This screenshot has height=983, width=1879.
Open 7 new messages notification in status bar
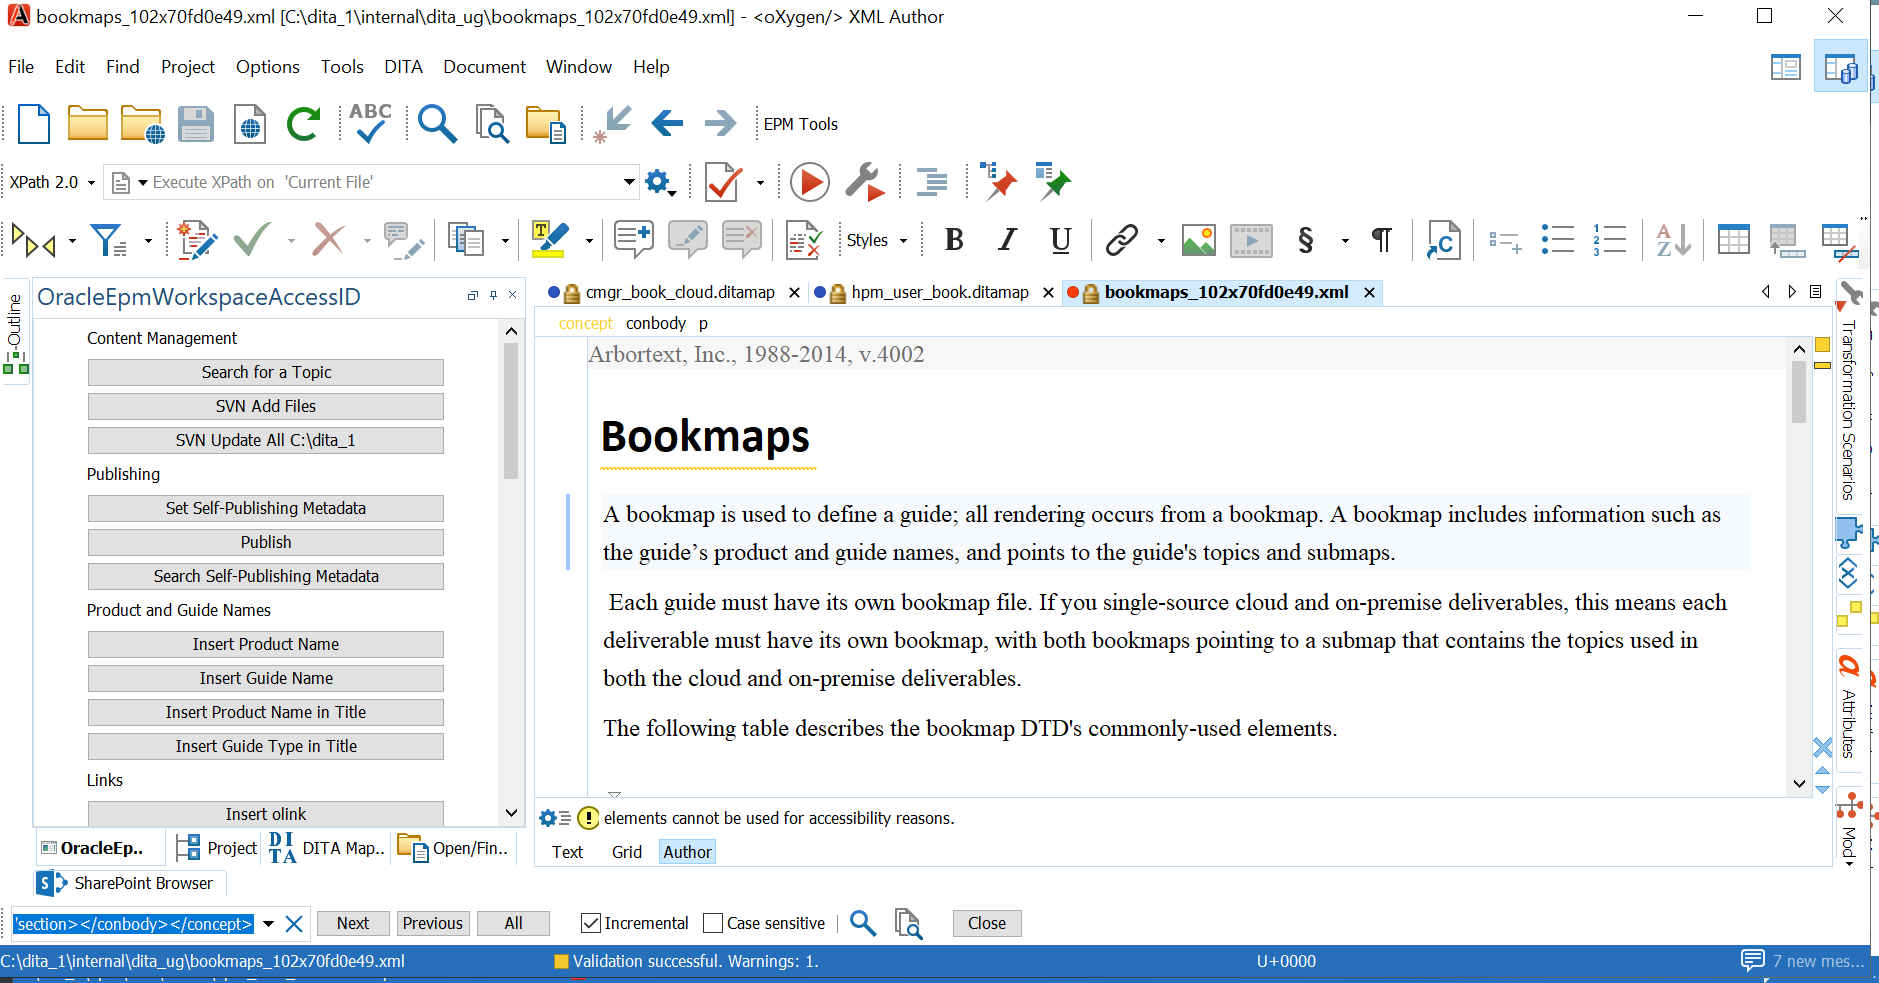[1803, 961]
